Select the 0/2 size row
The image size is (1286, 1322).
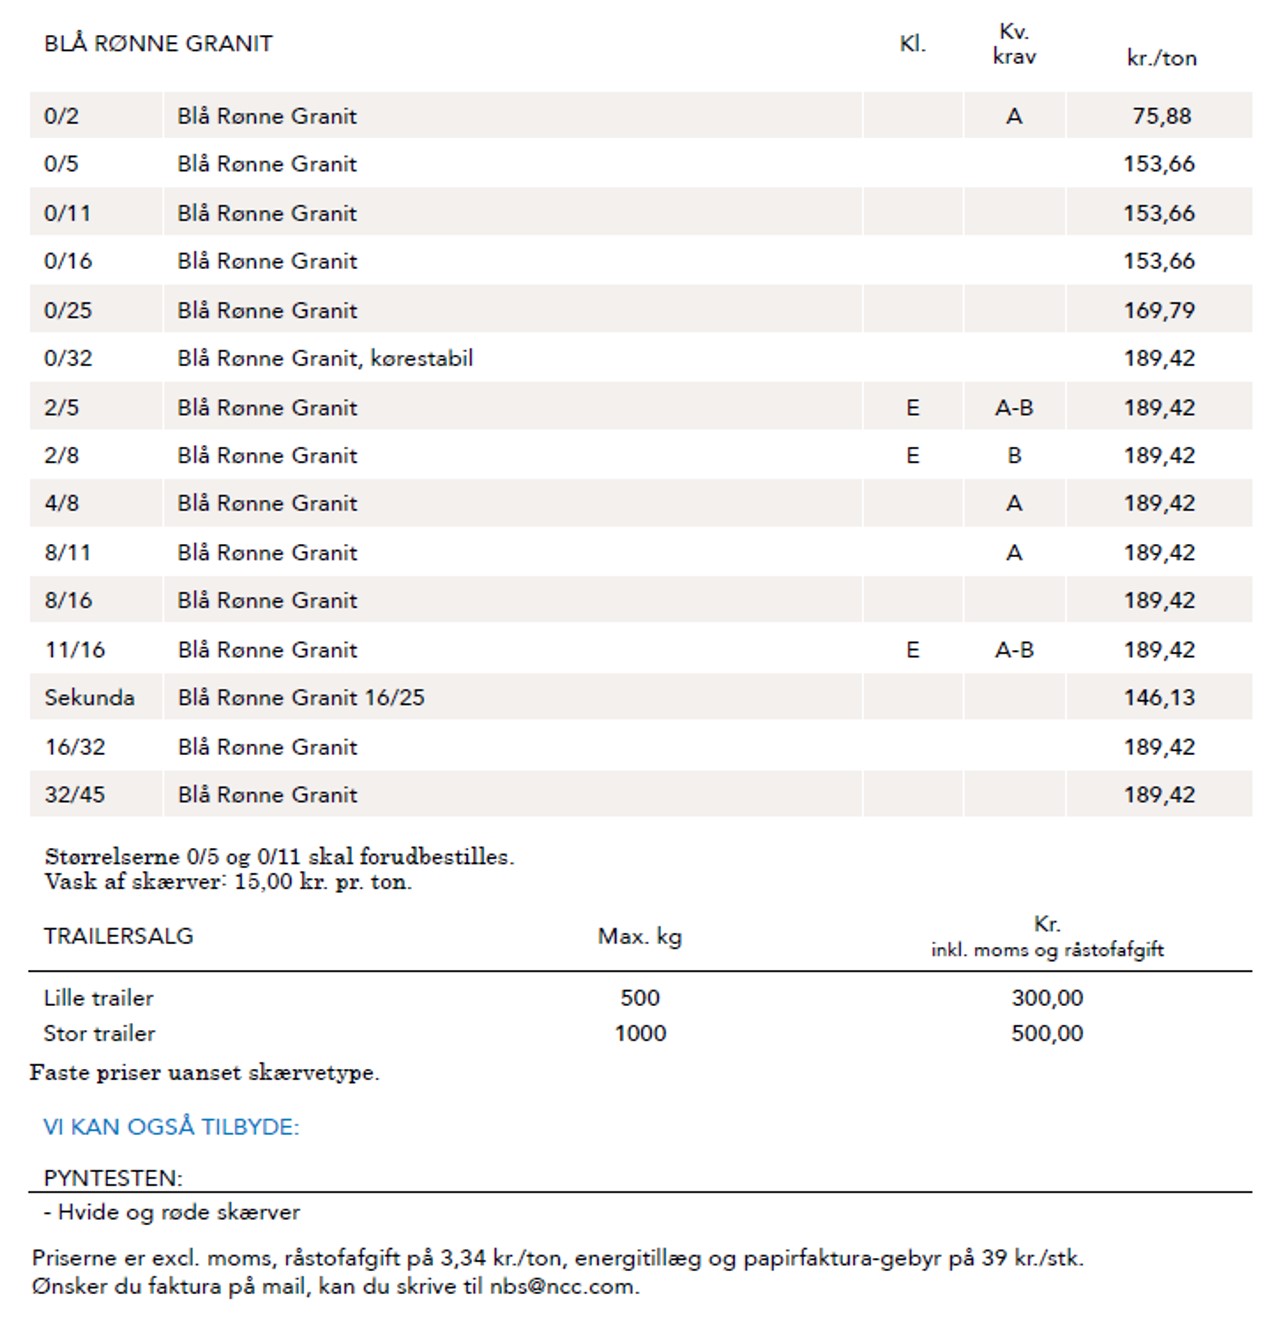[640, 116]
